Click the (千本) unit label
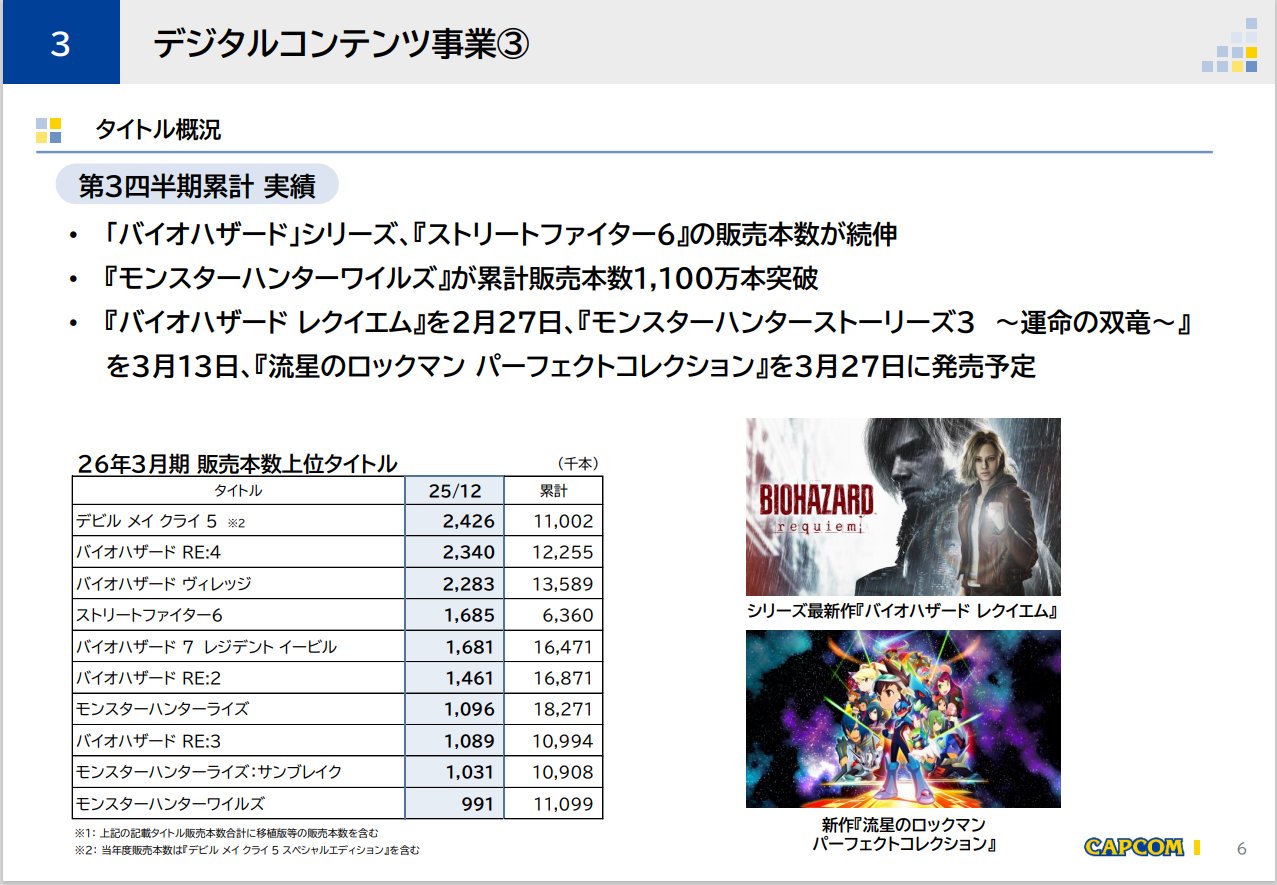This screenshot has height=885, width=1277. (x=578, y=464)
